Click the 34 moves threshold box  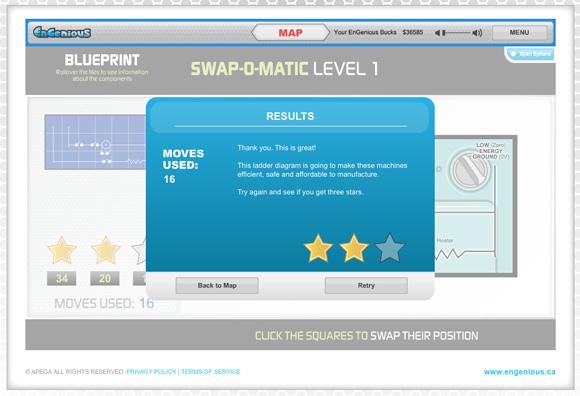[x=62, y=278]
